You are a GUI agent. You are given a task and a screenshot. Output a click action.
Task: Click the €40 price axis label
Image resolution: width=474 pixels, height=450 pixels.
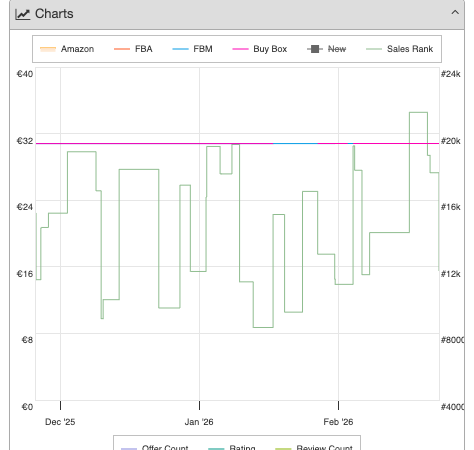[25, 74]
